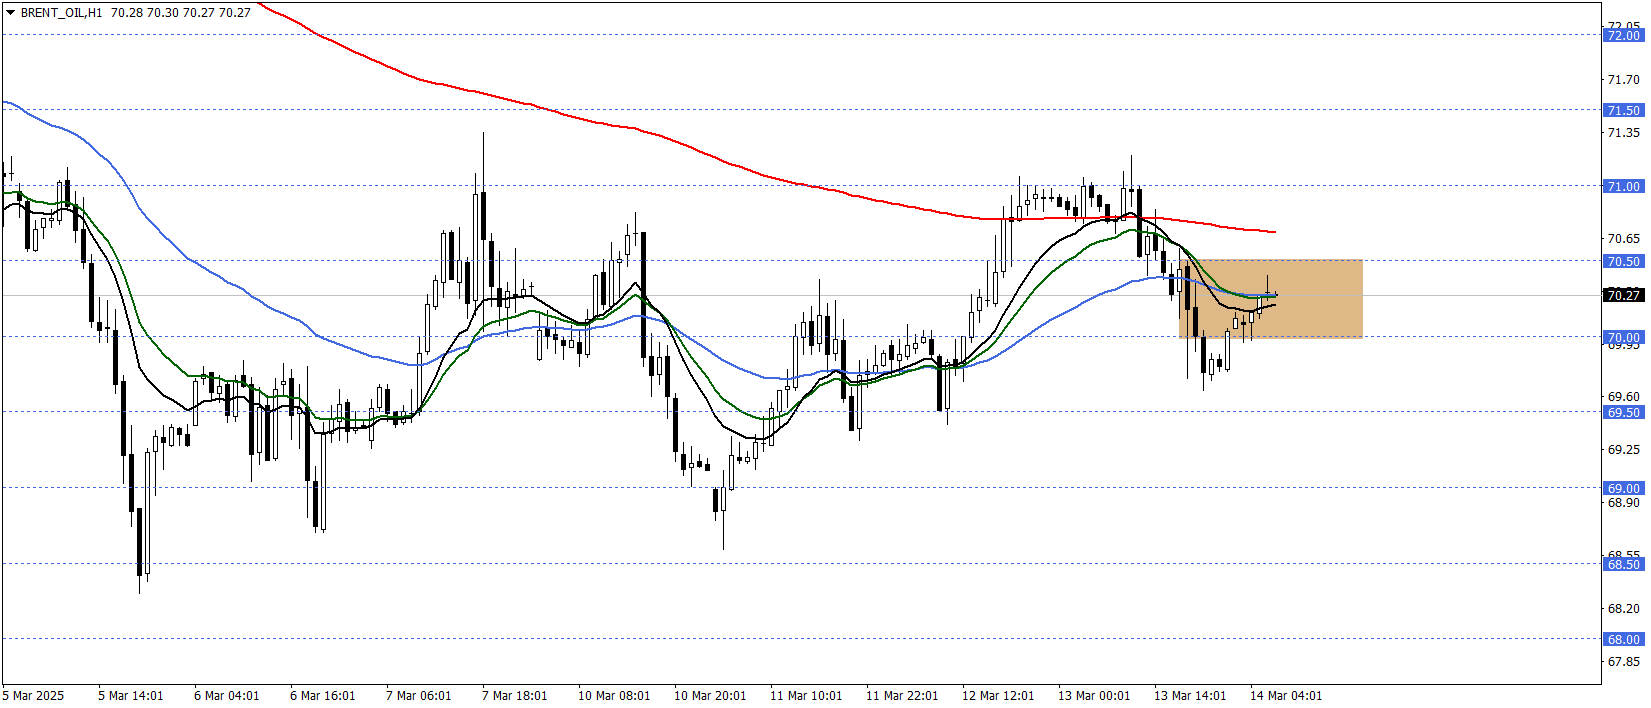This screenshot has height=708, width=1651.
Task: Click the 13 Mar 00:01 time label
Action: tap(1094, 696)
